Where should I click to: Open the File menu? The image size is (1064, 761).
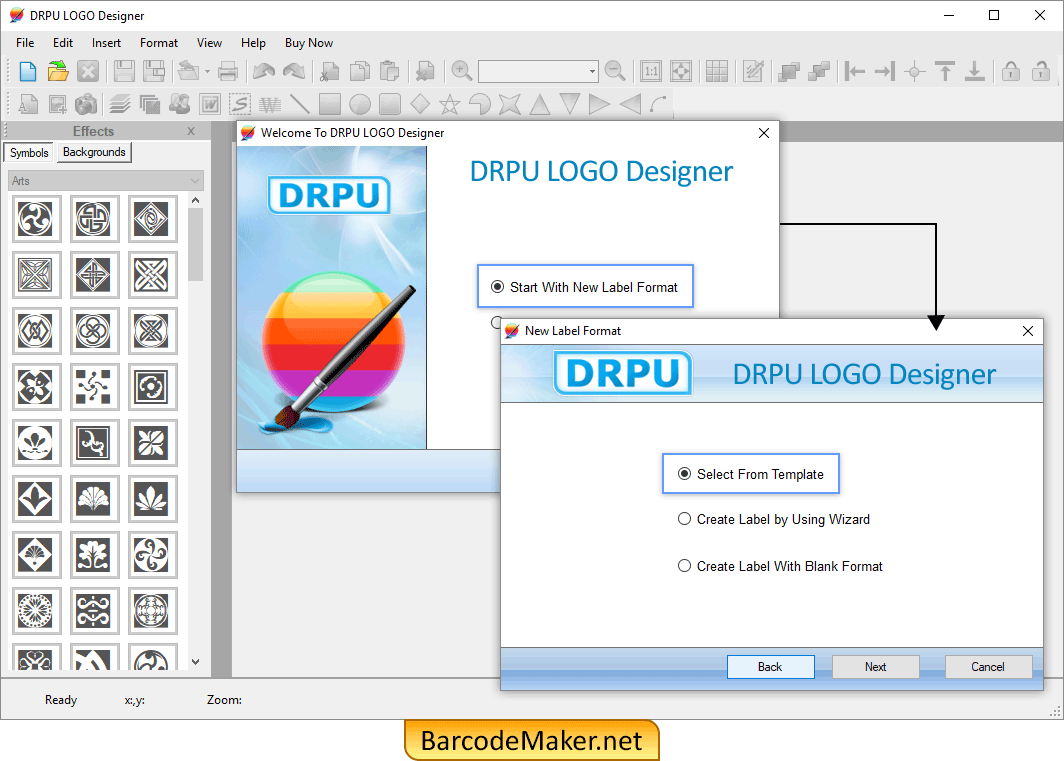[25, 43]
